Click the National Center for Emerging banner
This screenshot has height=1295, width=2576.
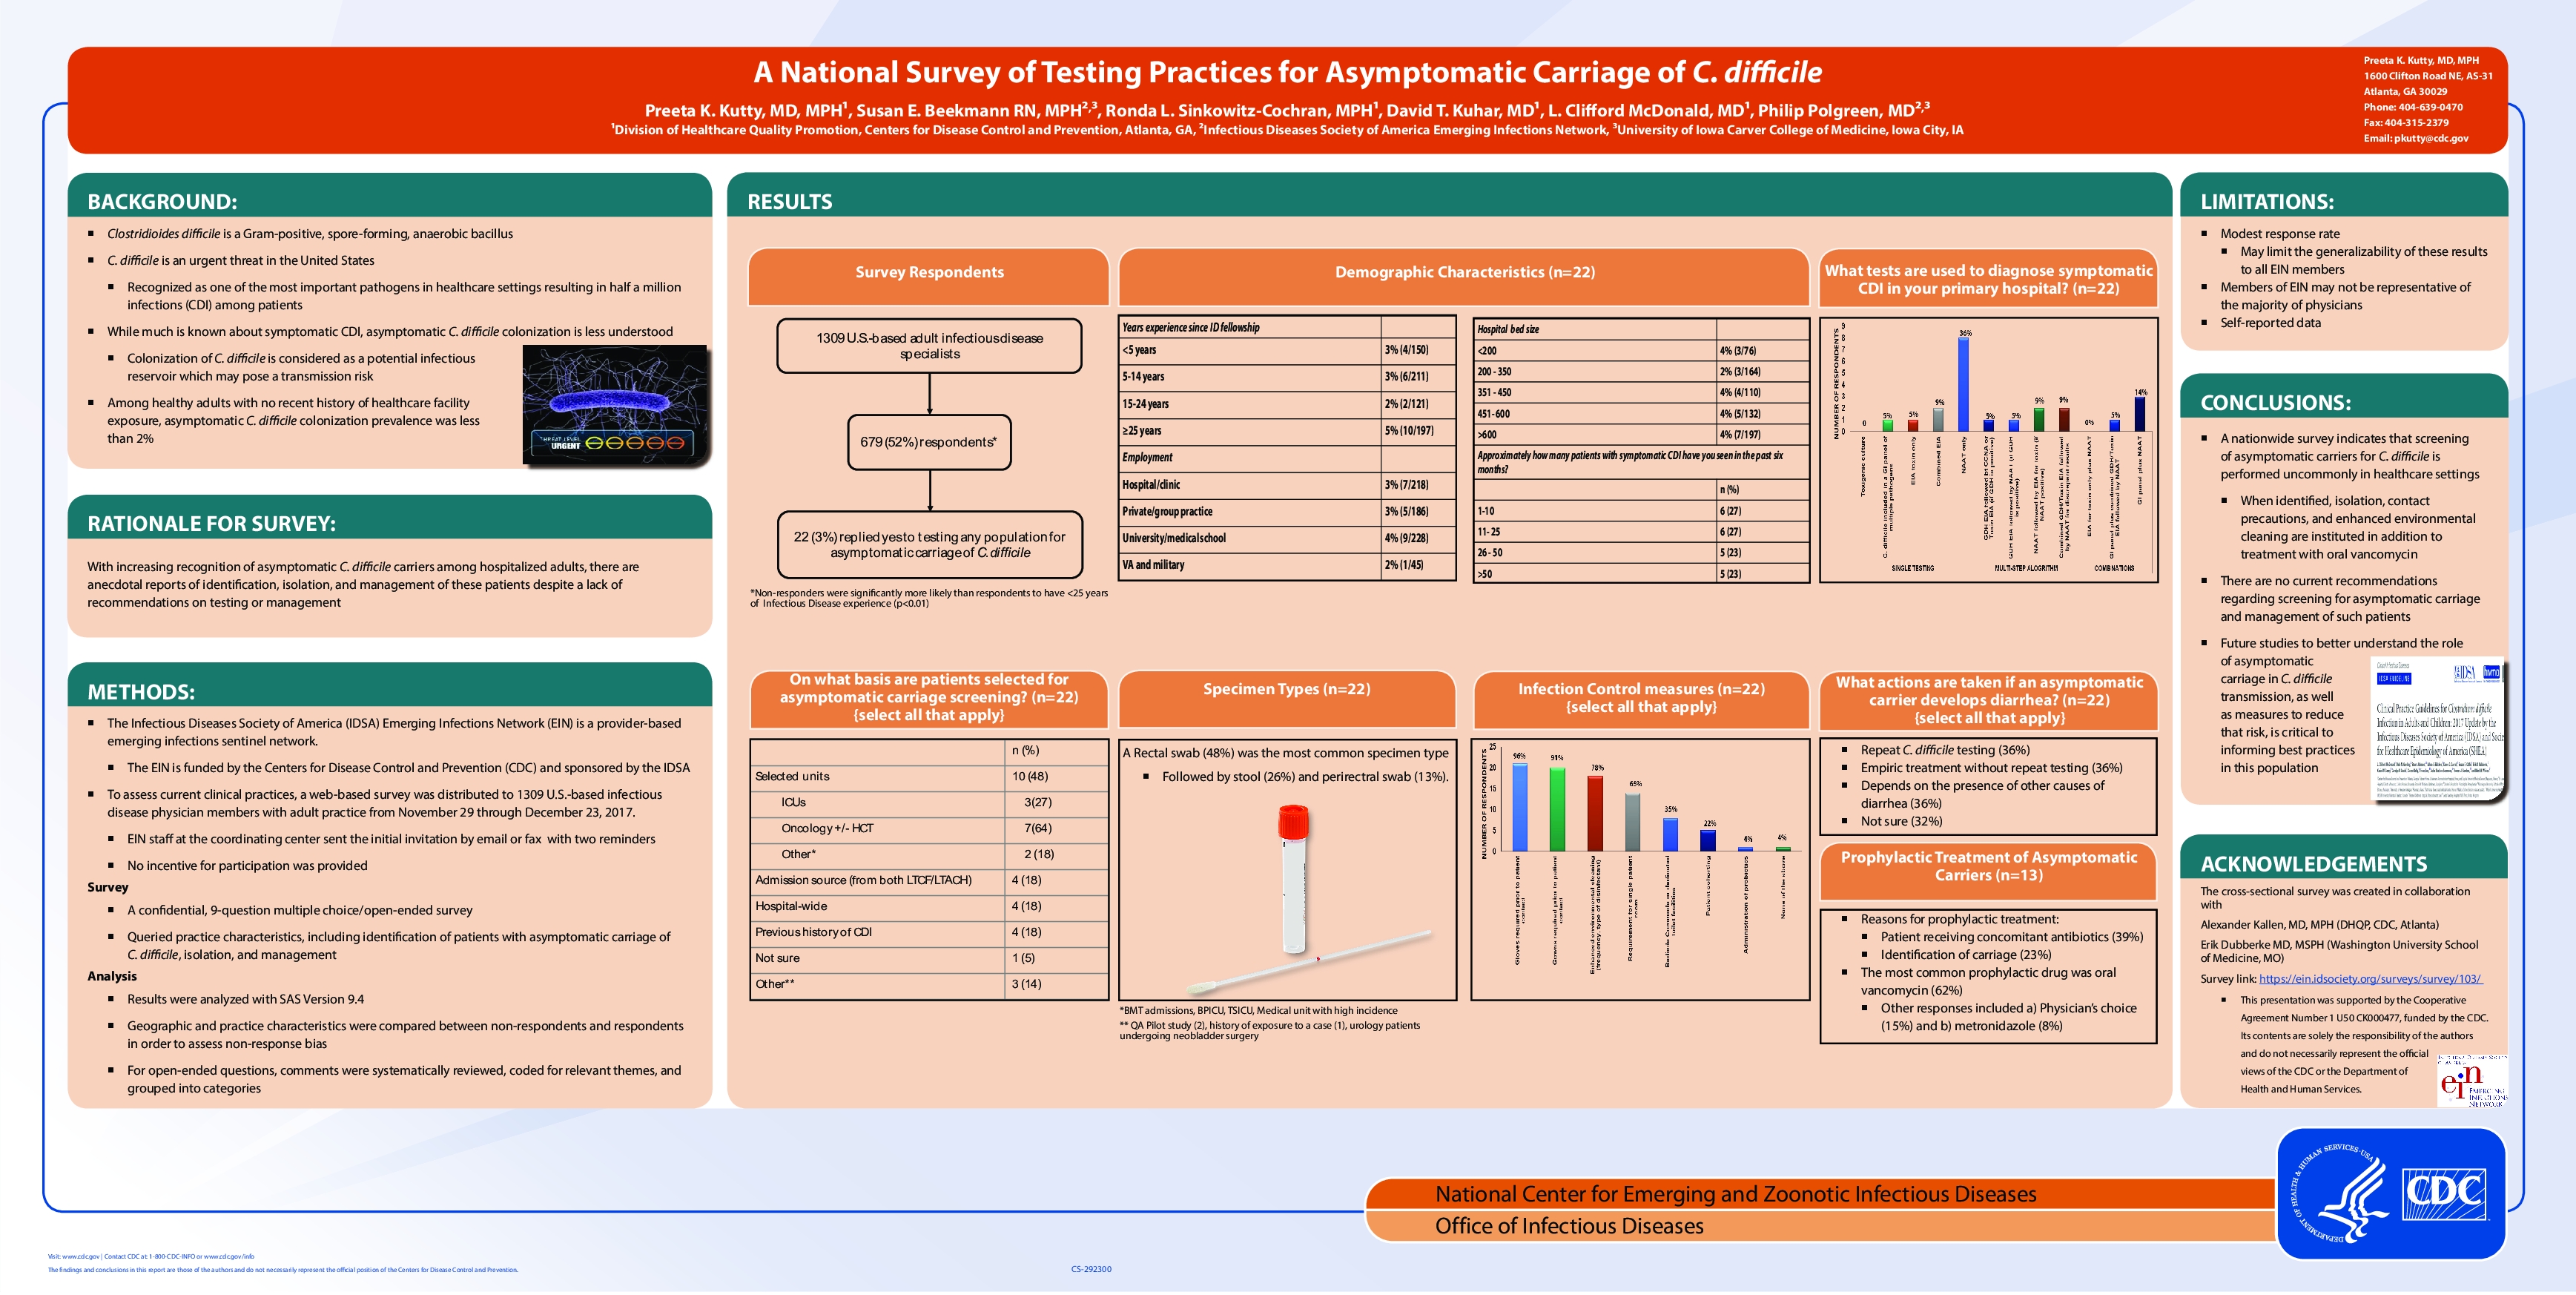click(x=1735, y=1194)
